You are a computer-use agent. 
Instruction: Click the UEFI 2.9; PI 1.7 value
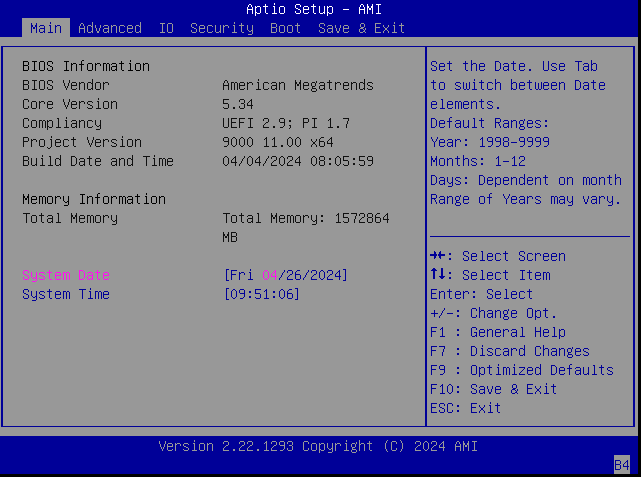[286, 123]
